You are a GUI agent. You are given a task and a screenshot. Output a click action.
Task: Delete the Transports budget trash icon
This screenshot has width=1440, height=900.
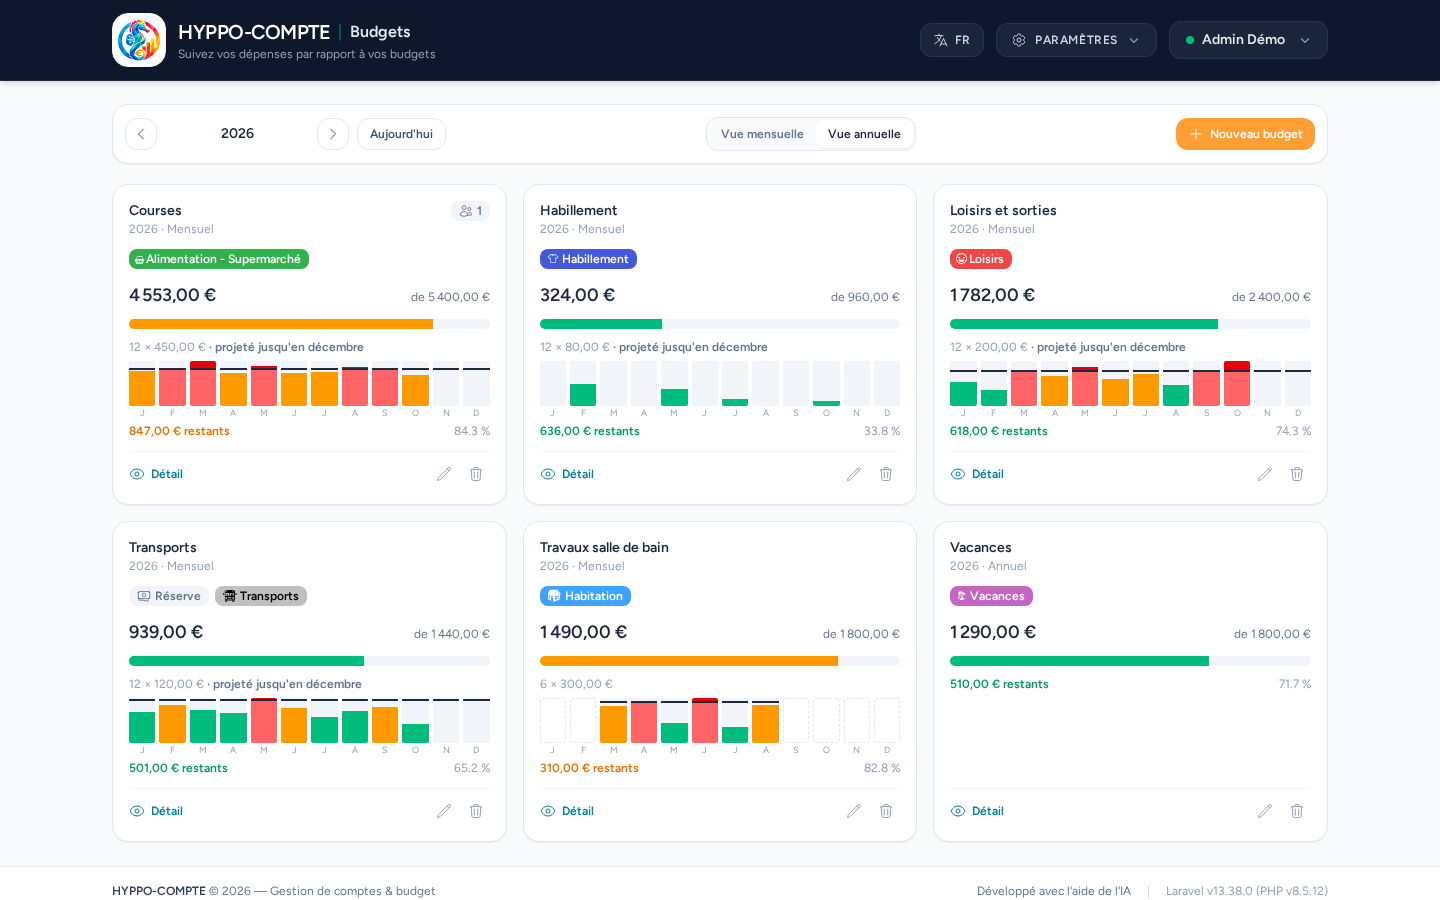[x=476, y=811]
